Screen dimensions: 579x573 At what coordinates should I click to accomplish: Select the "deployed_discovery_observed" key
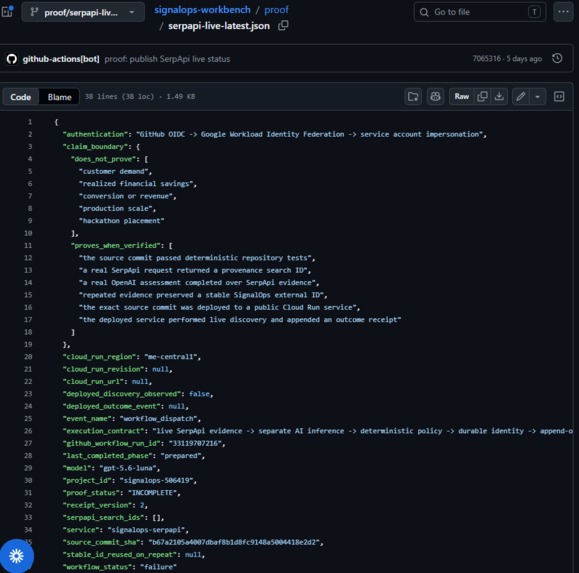[121, 394]
